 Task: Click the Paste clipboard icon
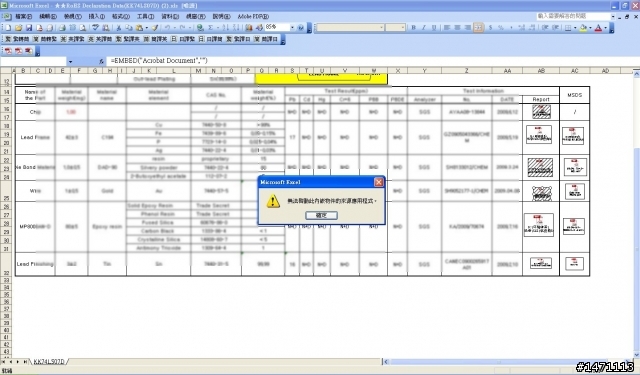click(x=139, y=28)
